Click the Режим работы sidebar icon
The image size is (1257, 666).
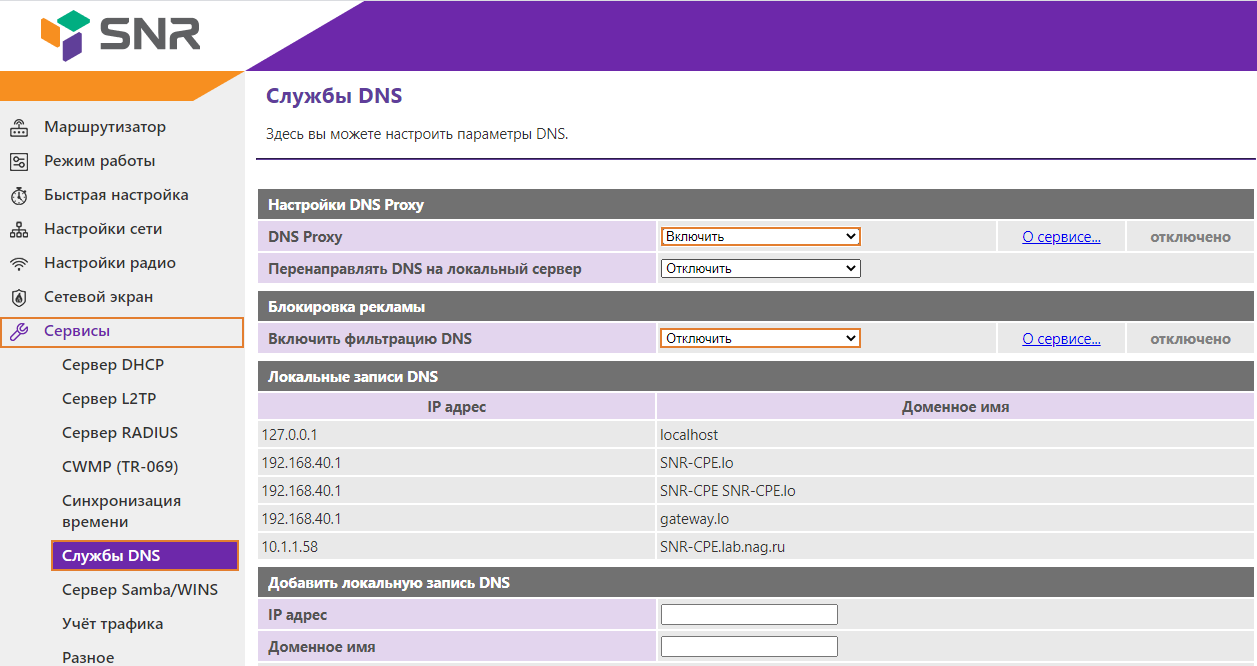19,162
